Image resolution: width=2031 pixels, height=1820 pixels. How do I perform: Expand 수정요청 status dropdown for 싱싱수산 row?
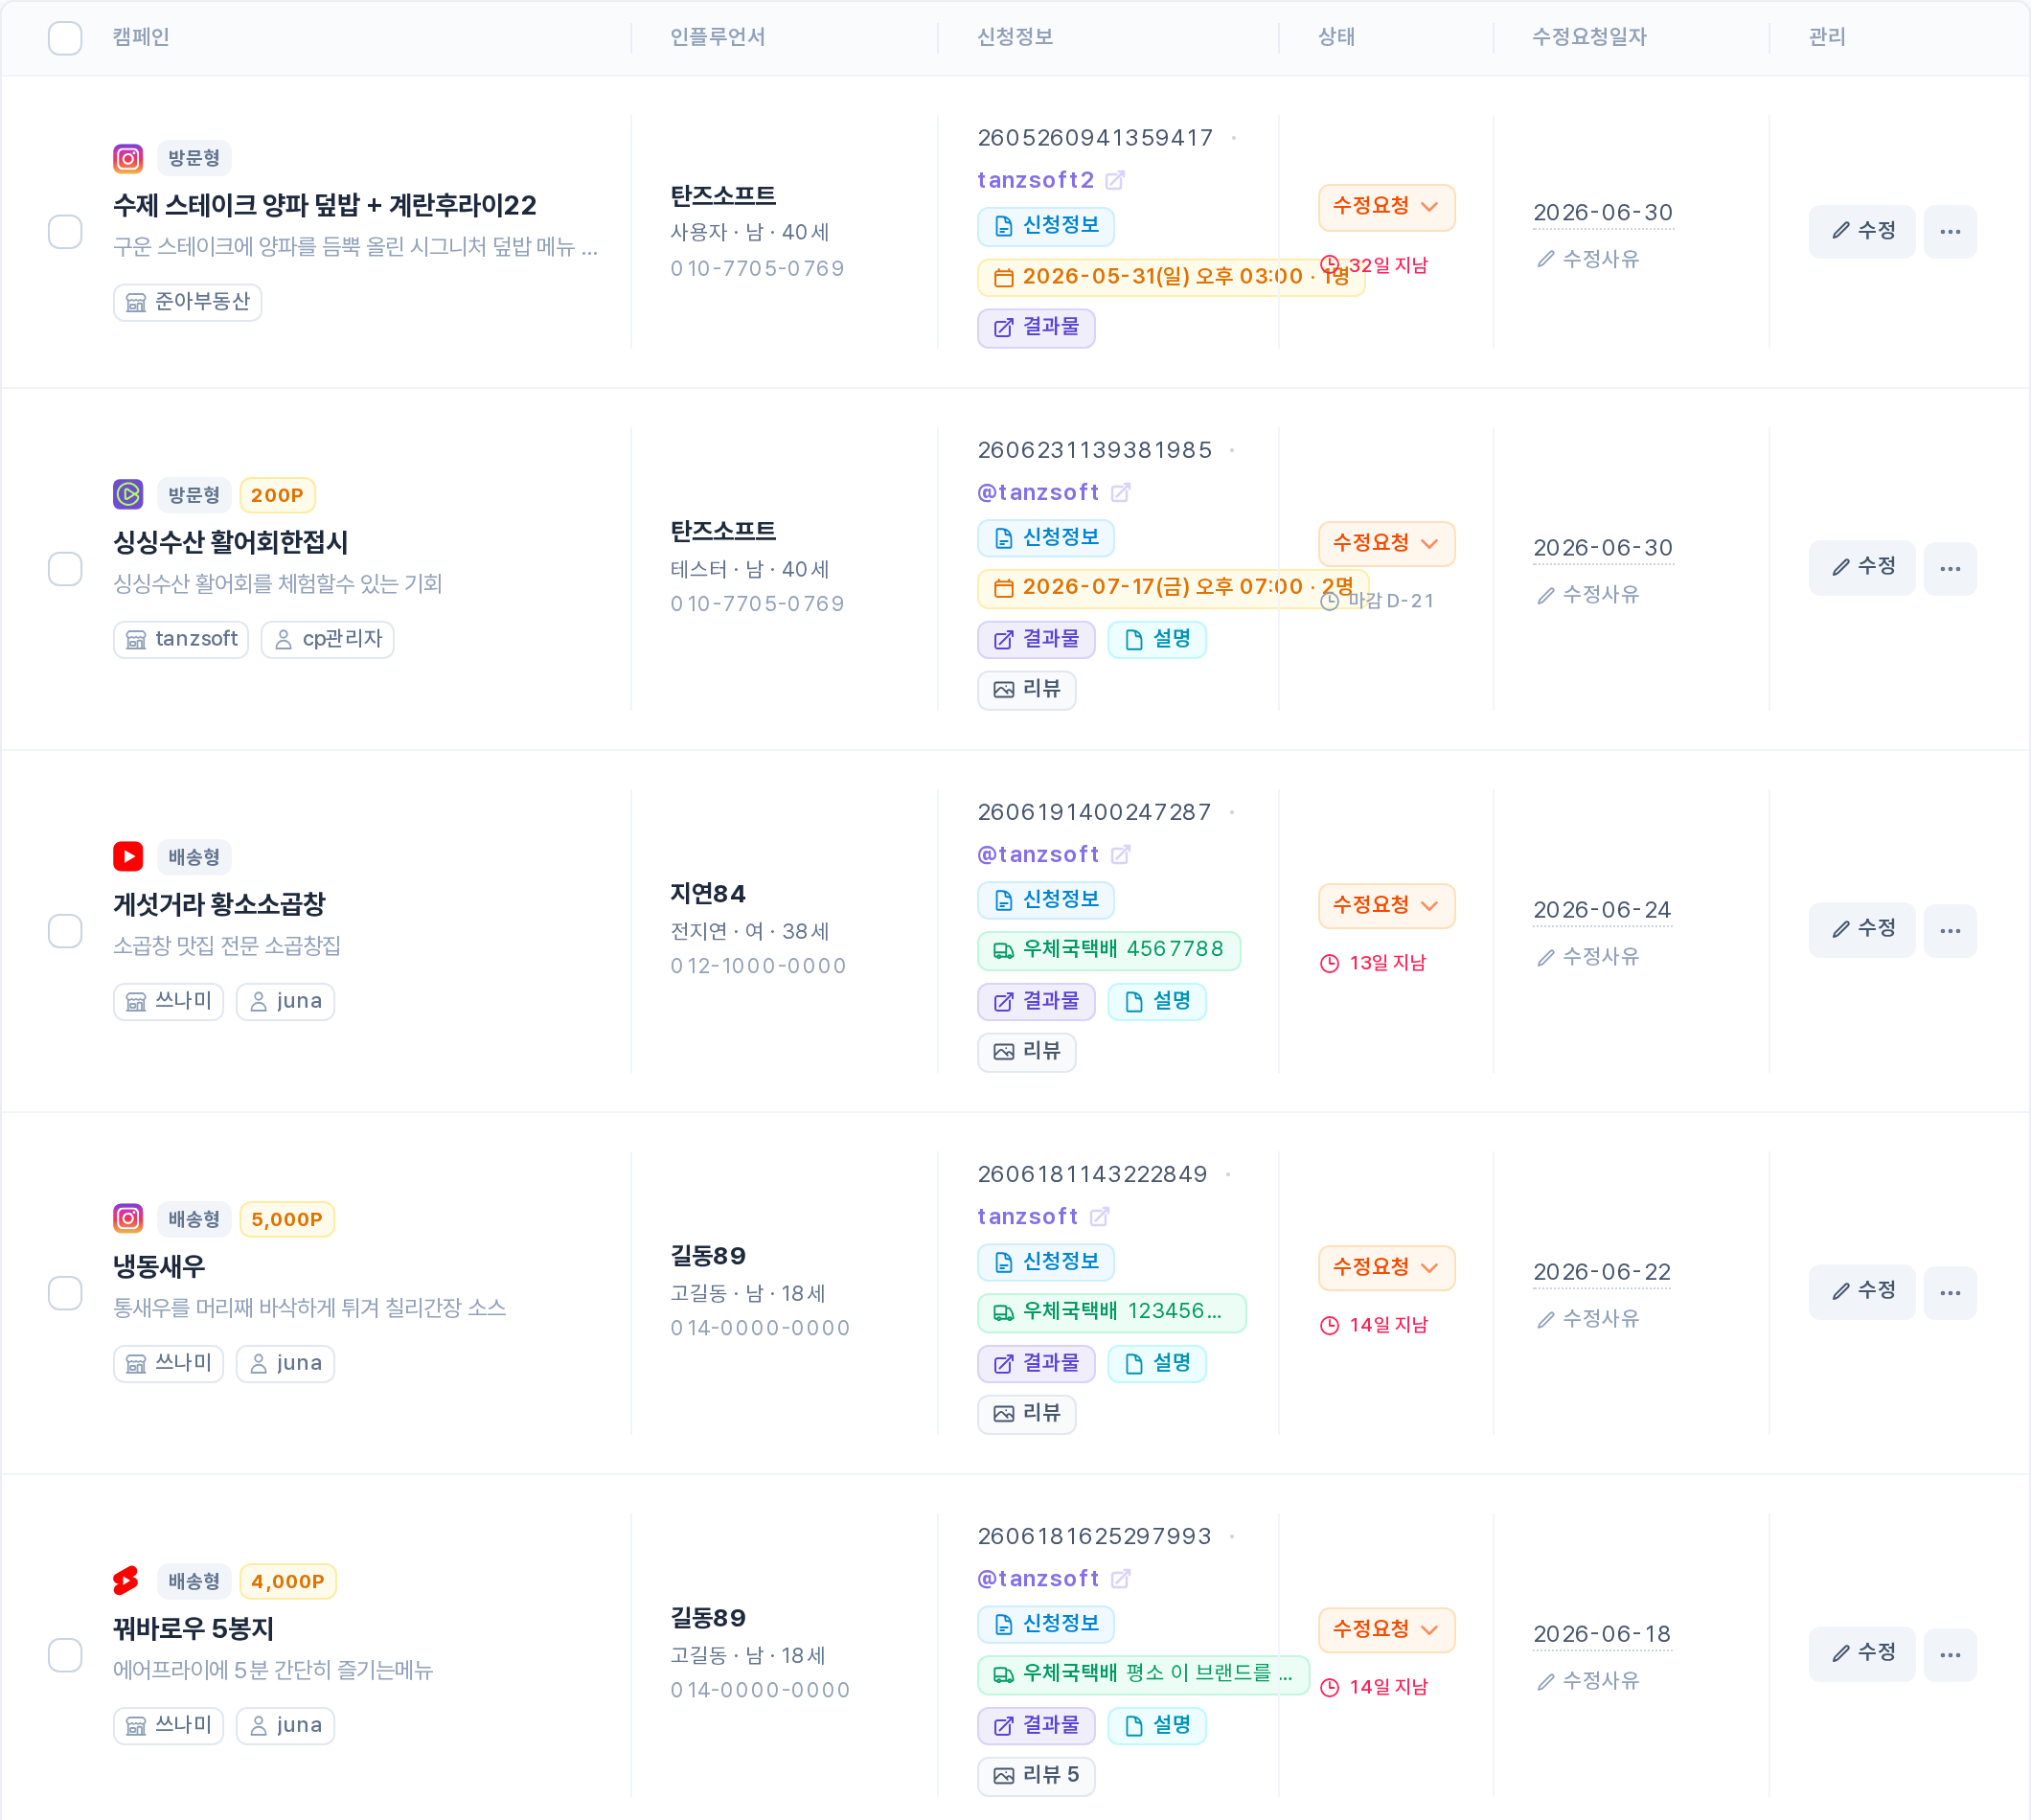pos(1386,543)
